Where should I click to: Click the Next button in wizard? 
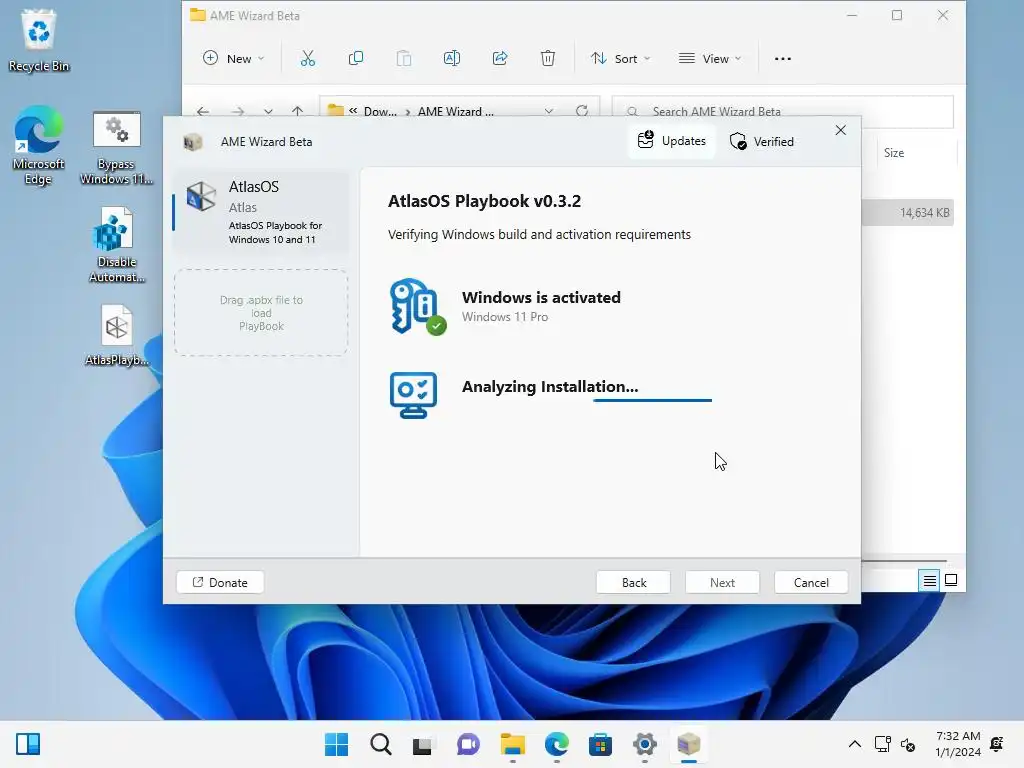[722, 583]
